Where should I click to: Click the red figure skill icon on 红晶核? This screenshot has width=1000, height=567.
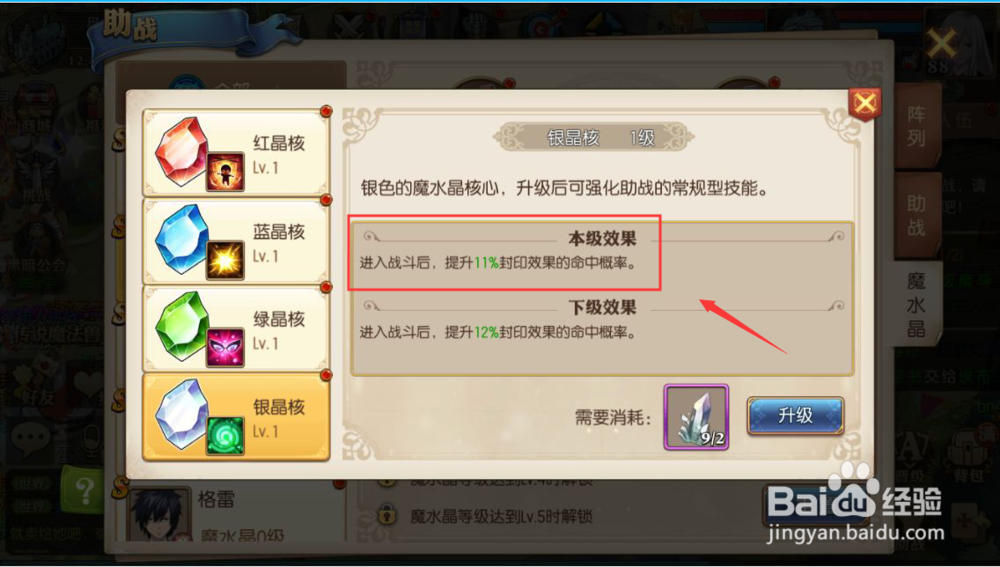click(225, 172)
